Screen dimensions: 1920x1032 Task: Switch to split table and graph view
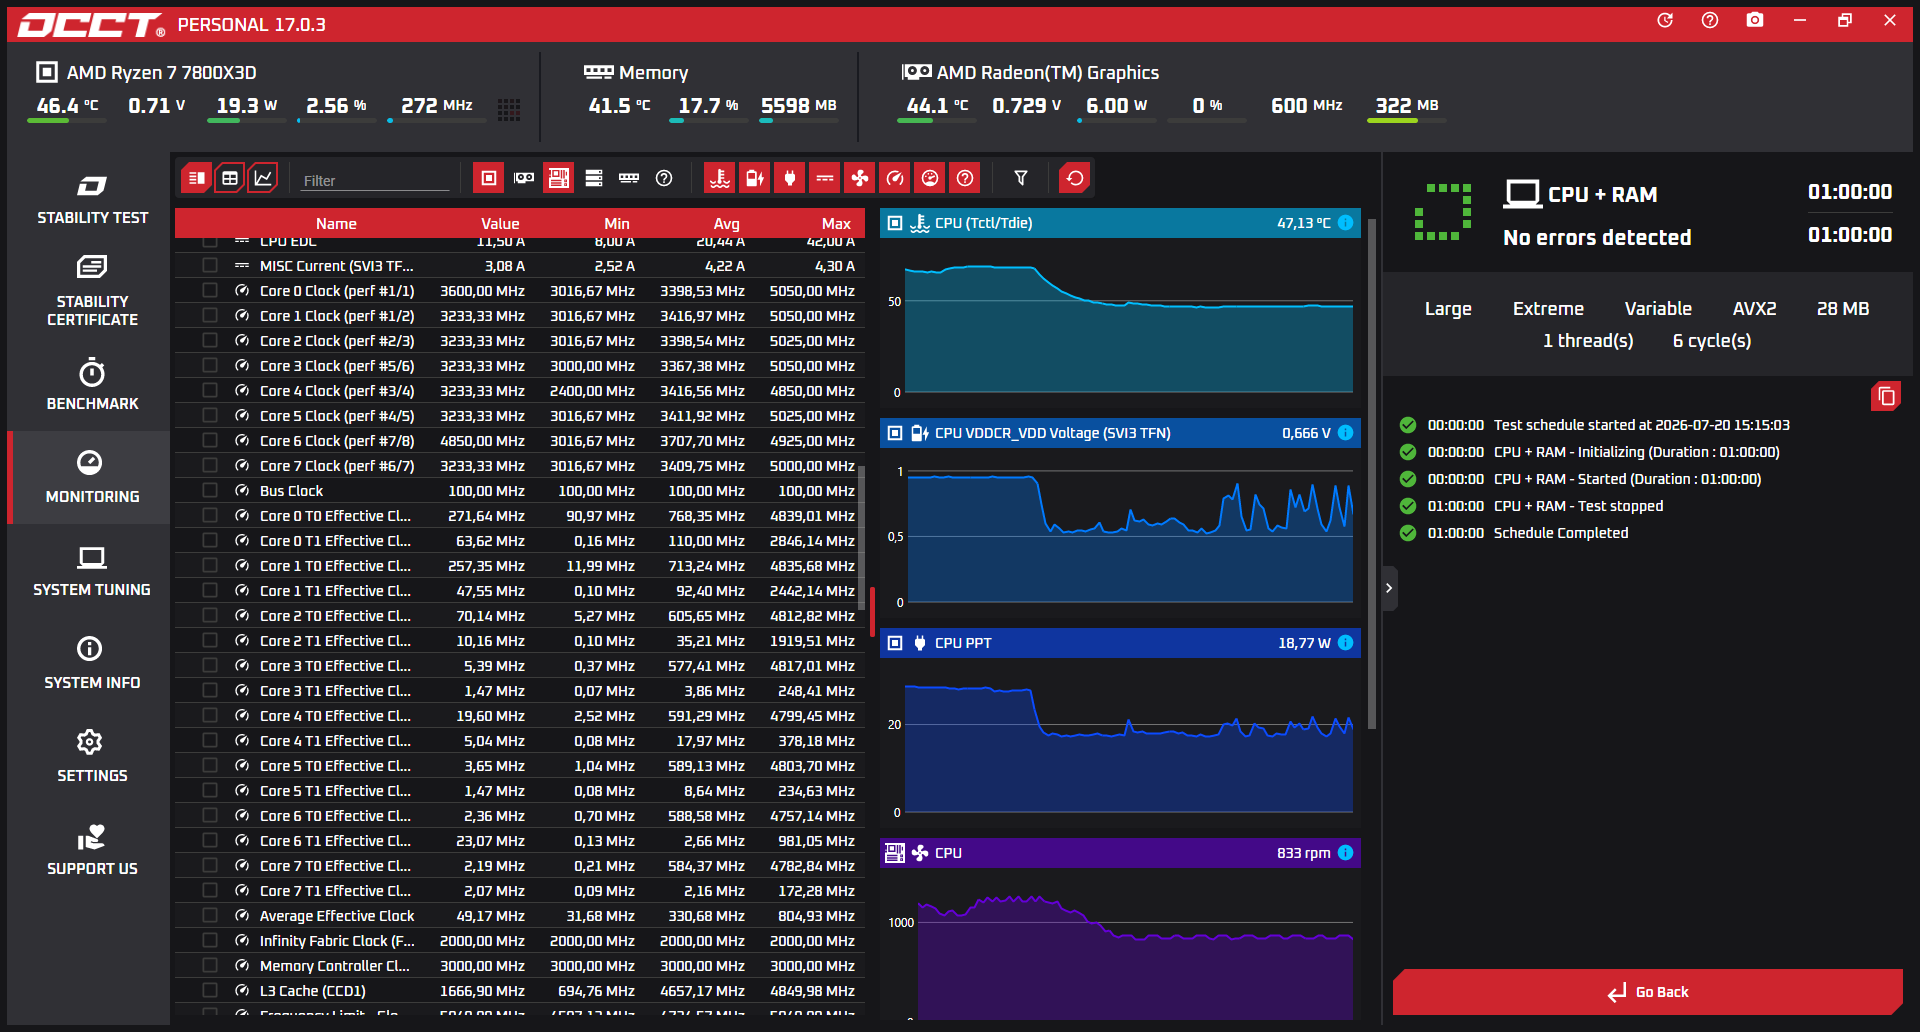(197, 178)
